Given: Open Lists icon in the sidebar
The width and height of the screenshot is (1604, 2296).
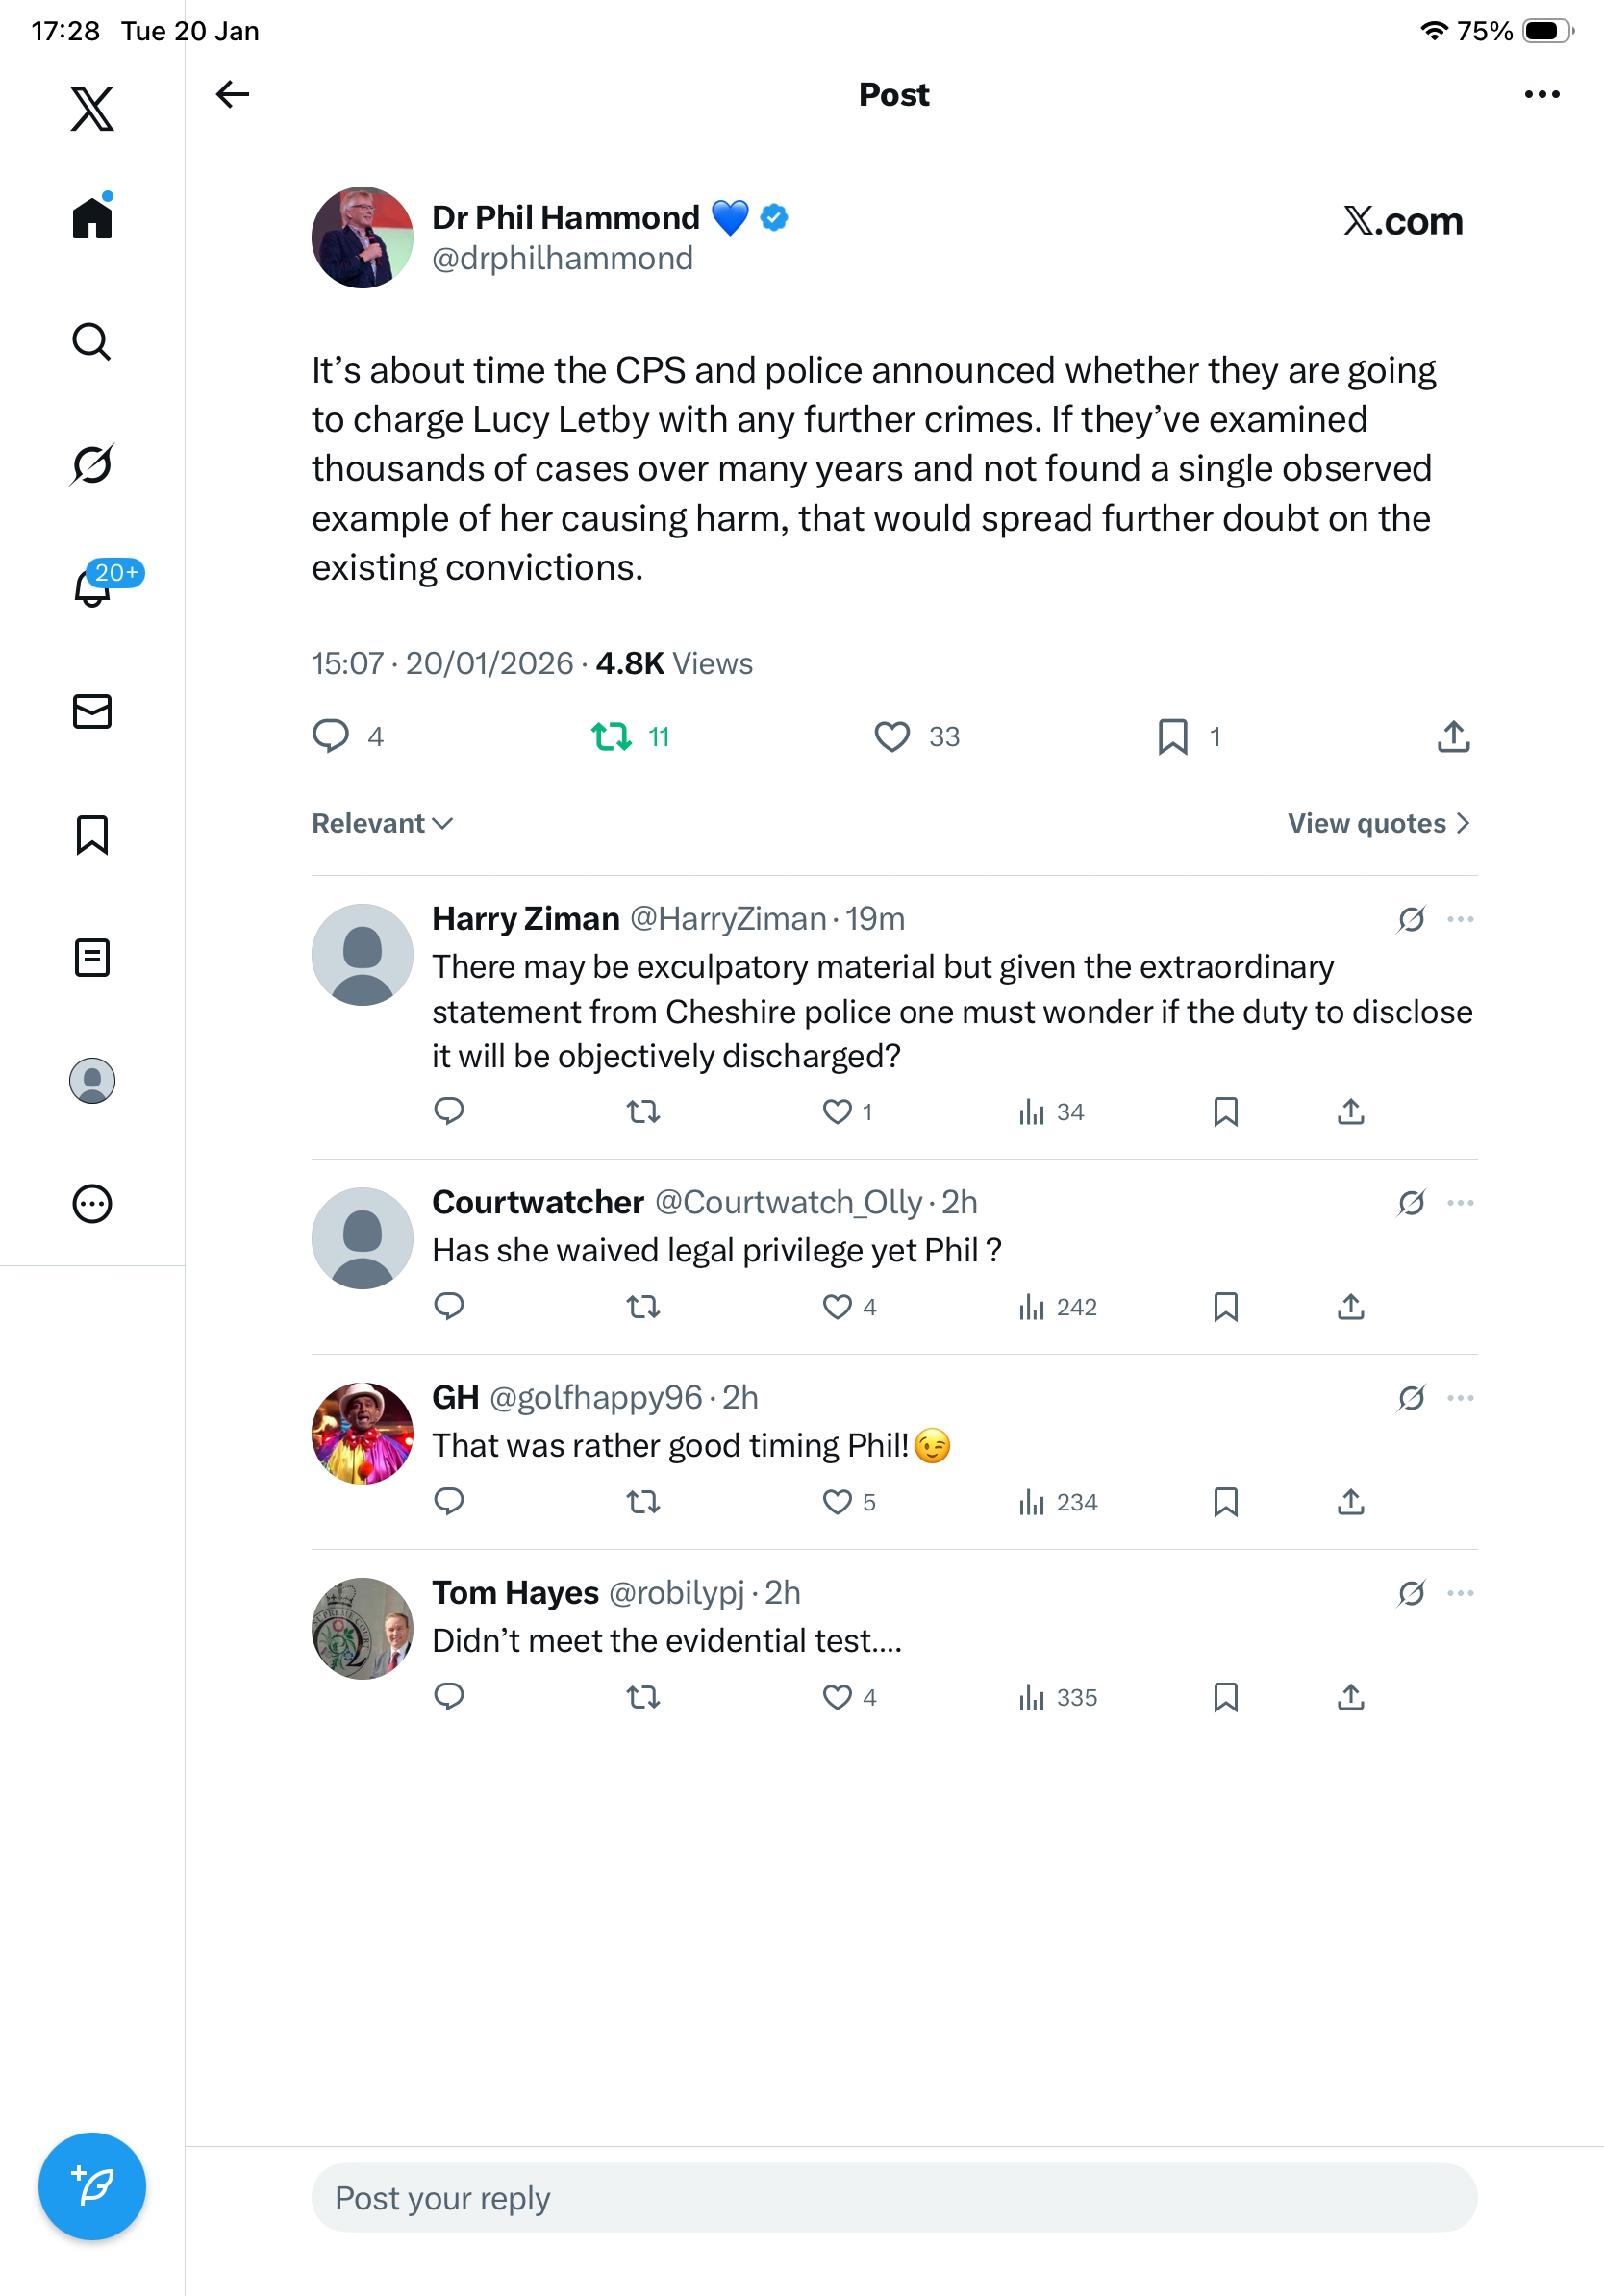Looking at the screenshot, I should 92,958.
